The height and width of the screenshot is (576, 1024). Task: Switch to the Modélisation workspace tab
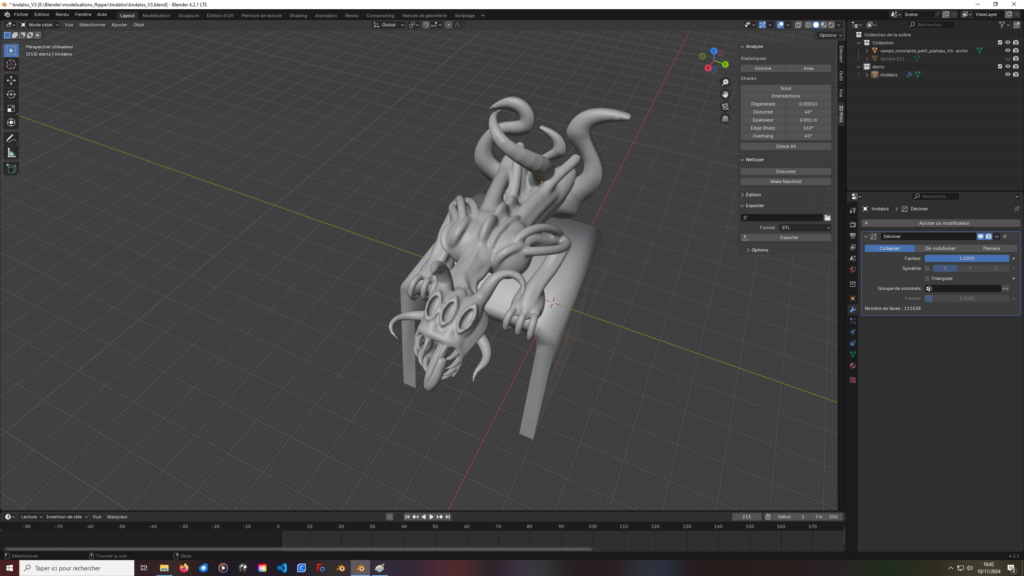(x=156, y=16)
